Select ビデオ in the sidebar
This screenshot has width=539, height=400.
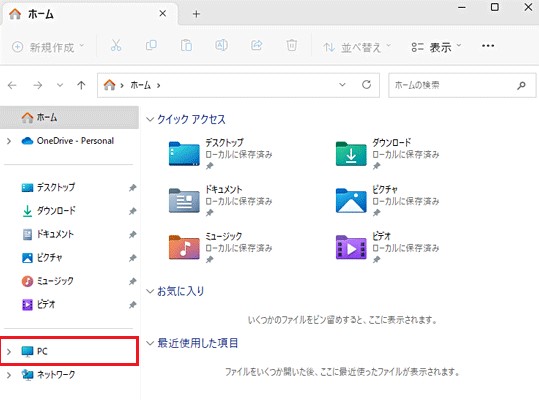[x=69, y=305]
